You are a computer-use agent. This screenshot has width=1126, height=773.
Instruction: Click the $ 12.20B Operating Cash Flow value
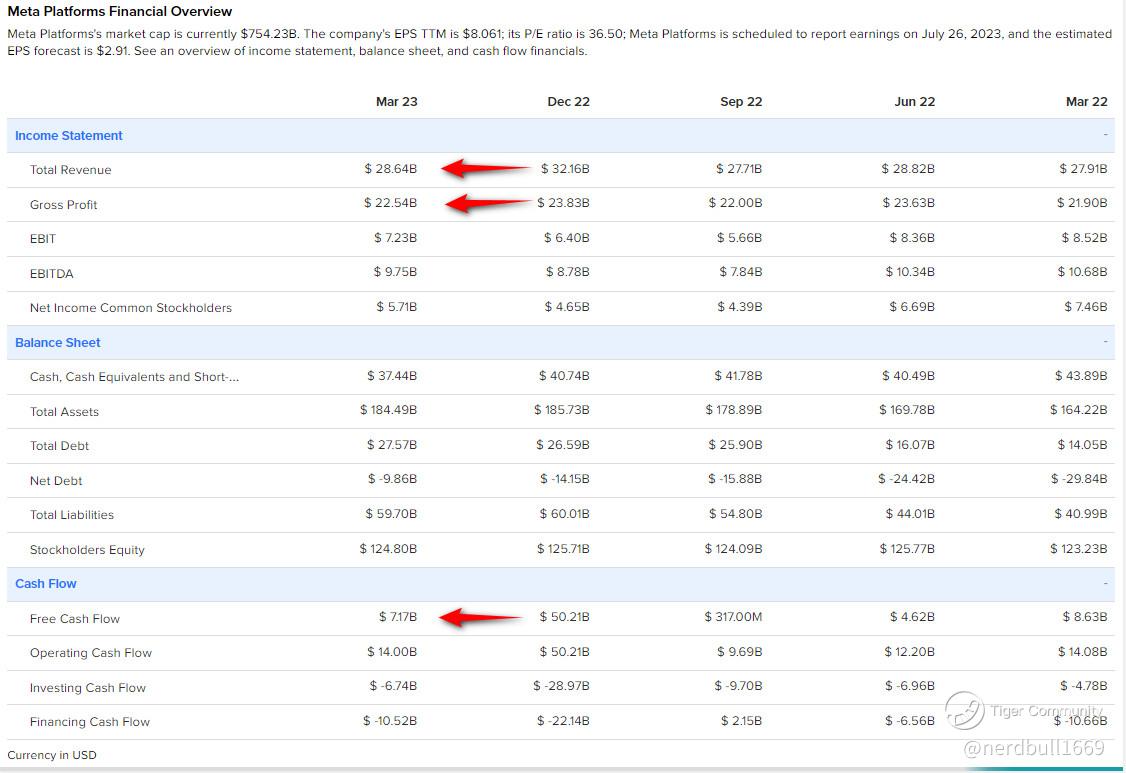click(910, 652)
